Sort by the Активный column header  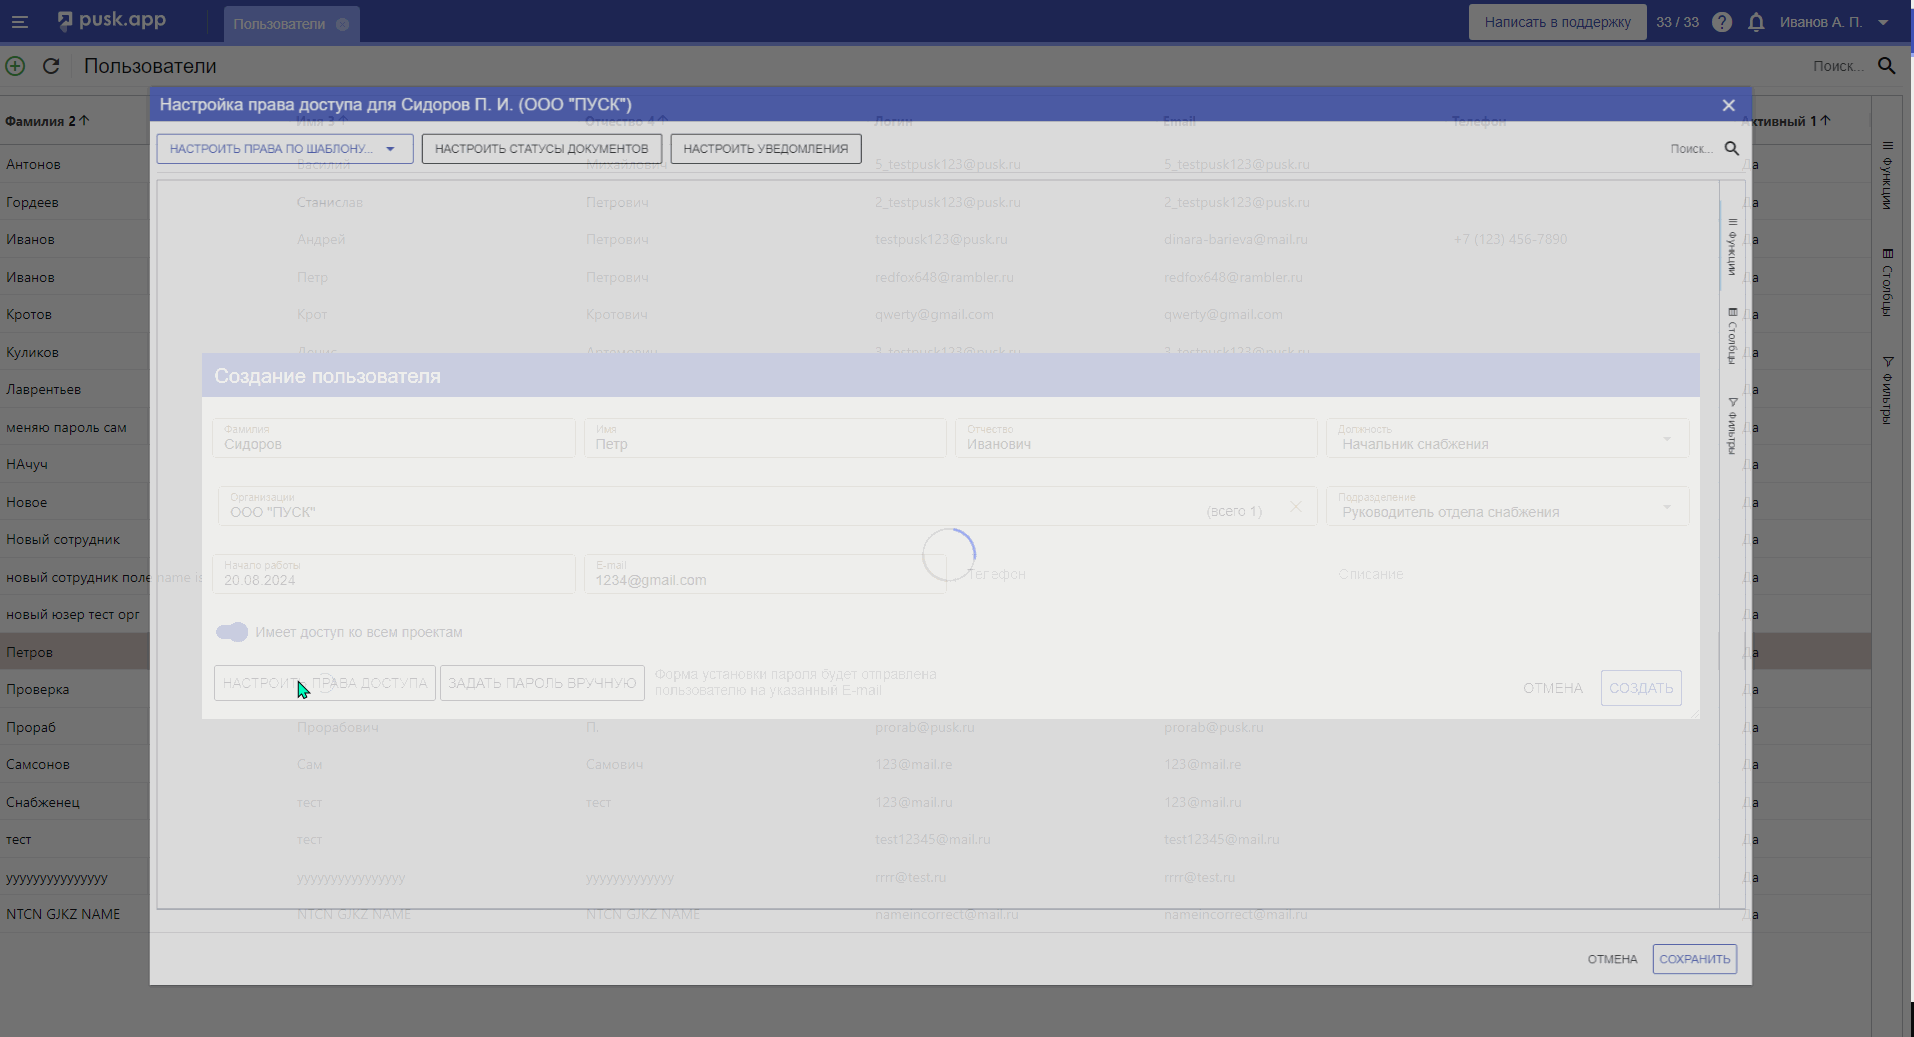[1786, 121]
